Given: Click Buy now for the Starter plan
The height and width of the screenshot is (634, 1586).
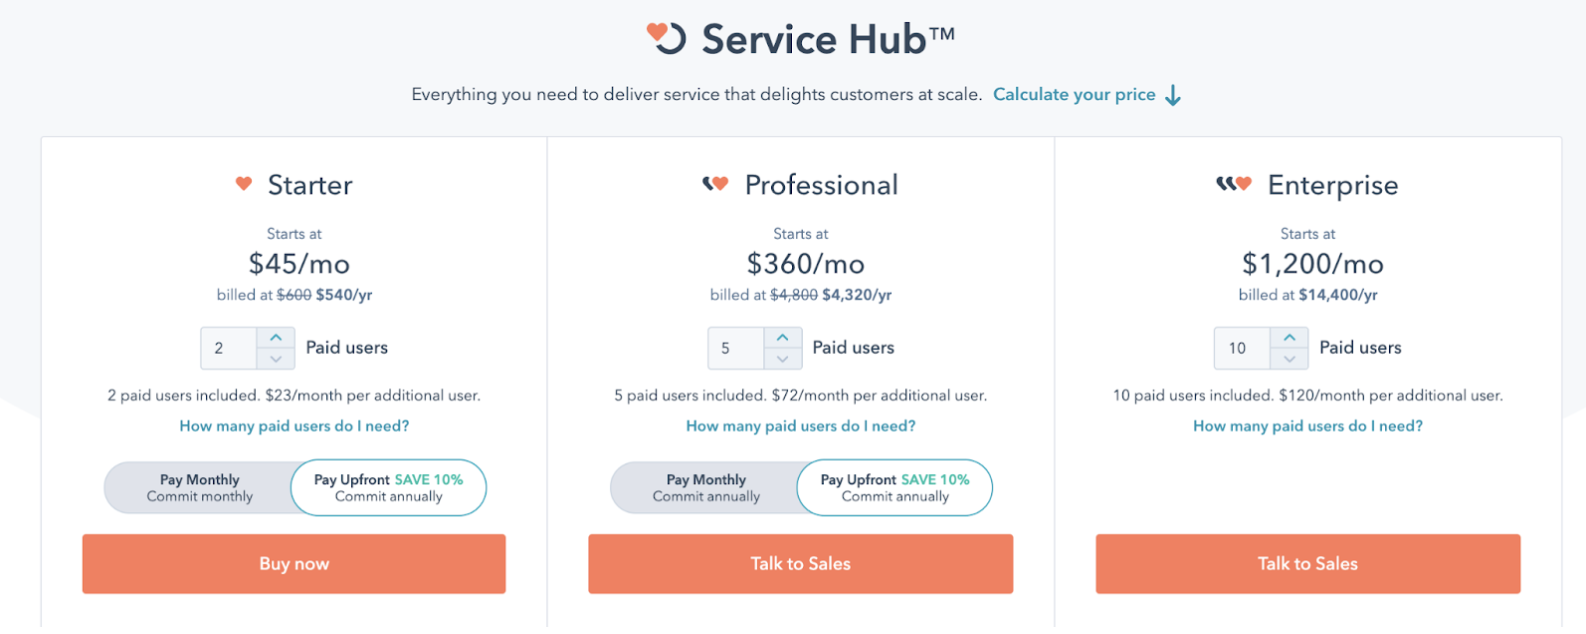Looking at the screenshot, I should pos(294,564).
